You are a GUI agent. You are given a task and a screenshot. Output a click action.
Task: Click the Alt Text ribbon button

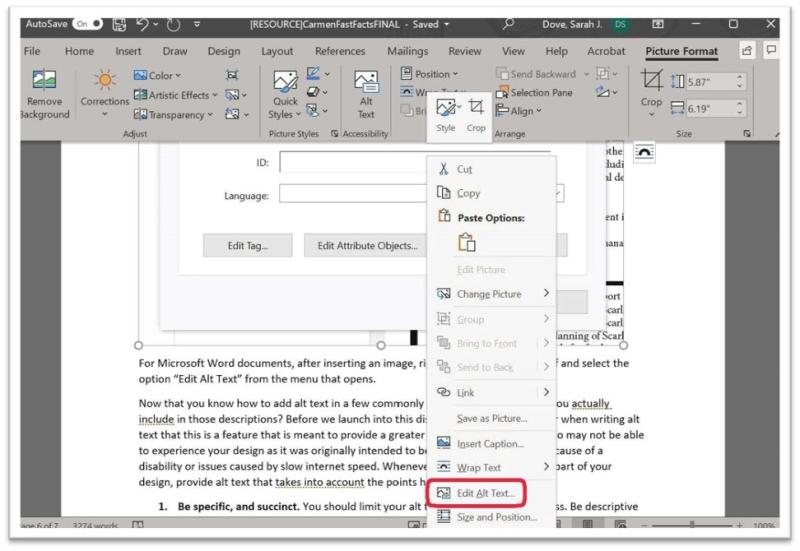click(366, 95)
